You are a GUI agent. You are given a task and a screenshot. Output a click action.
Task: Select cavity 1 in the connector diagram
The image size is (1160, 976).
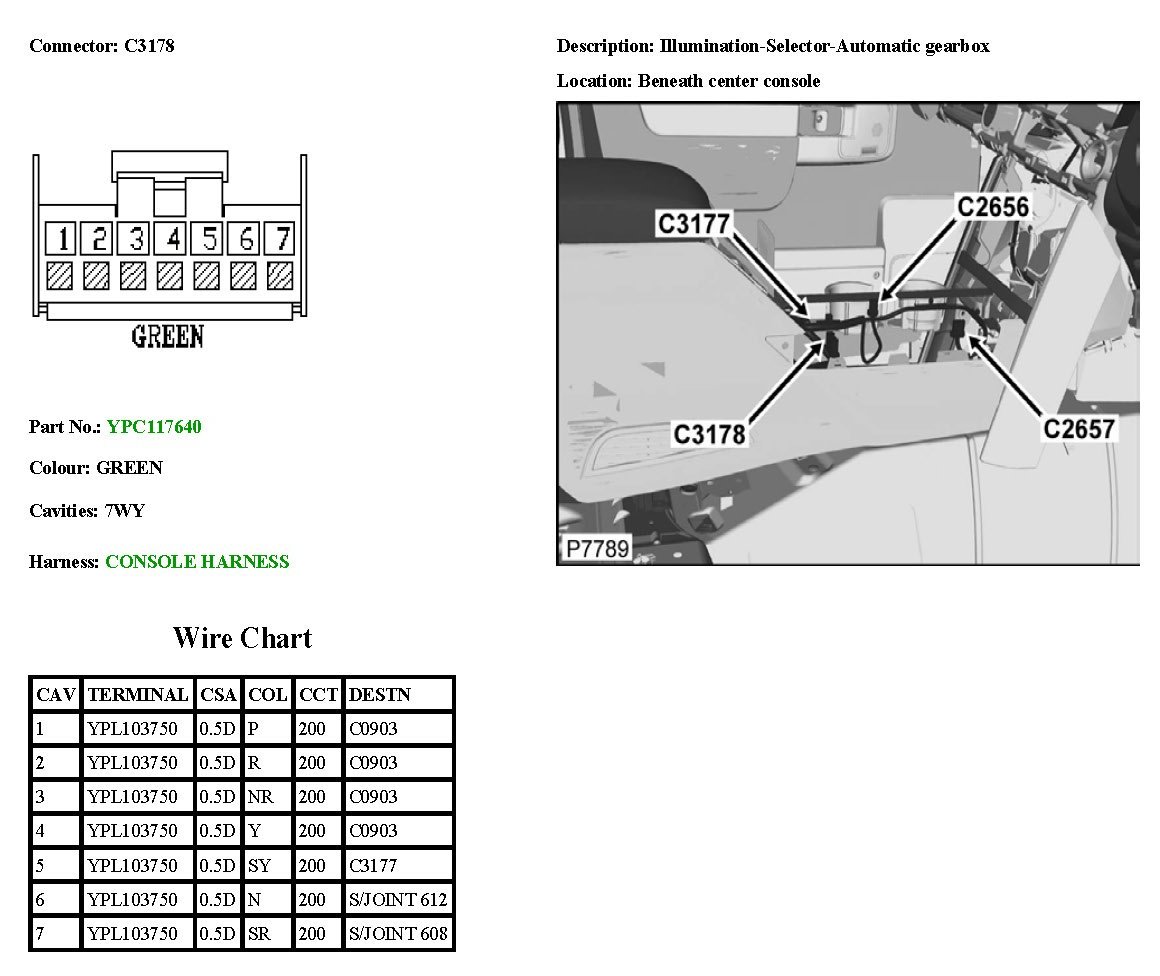61,239
